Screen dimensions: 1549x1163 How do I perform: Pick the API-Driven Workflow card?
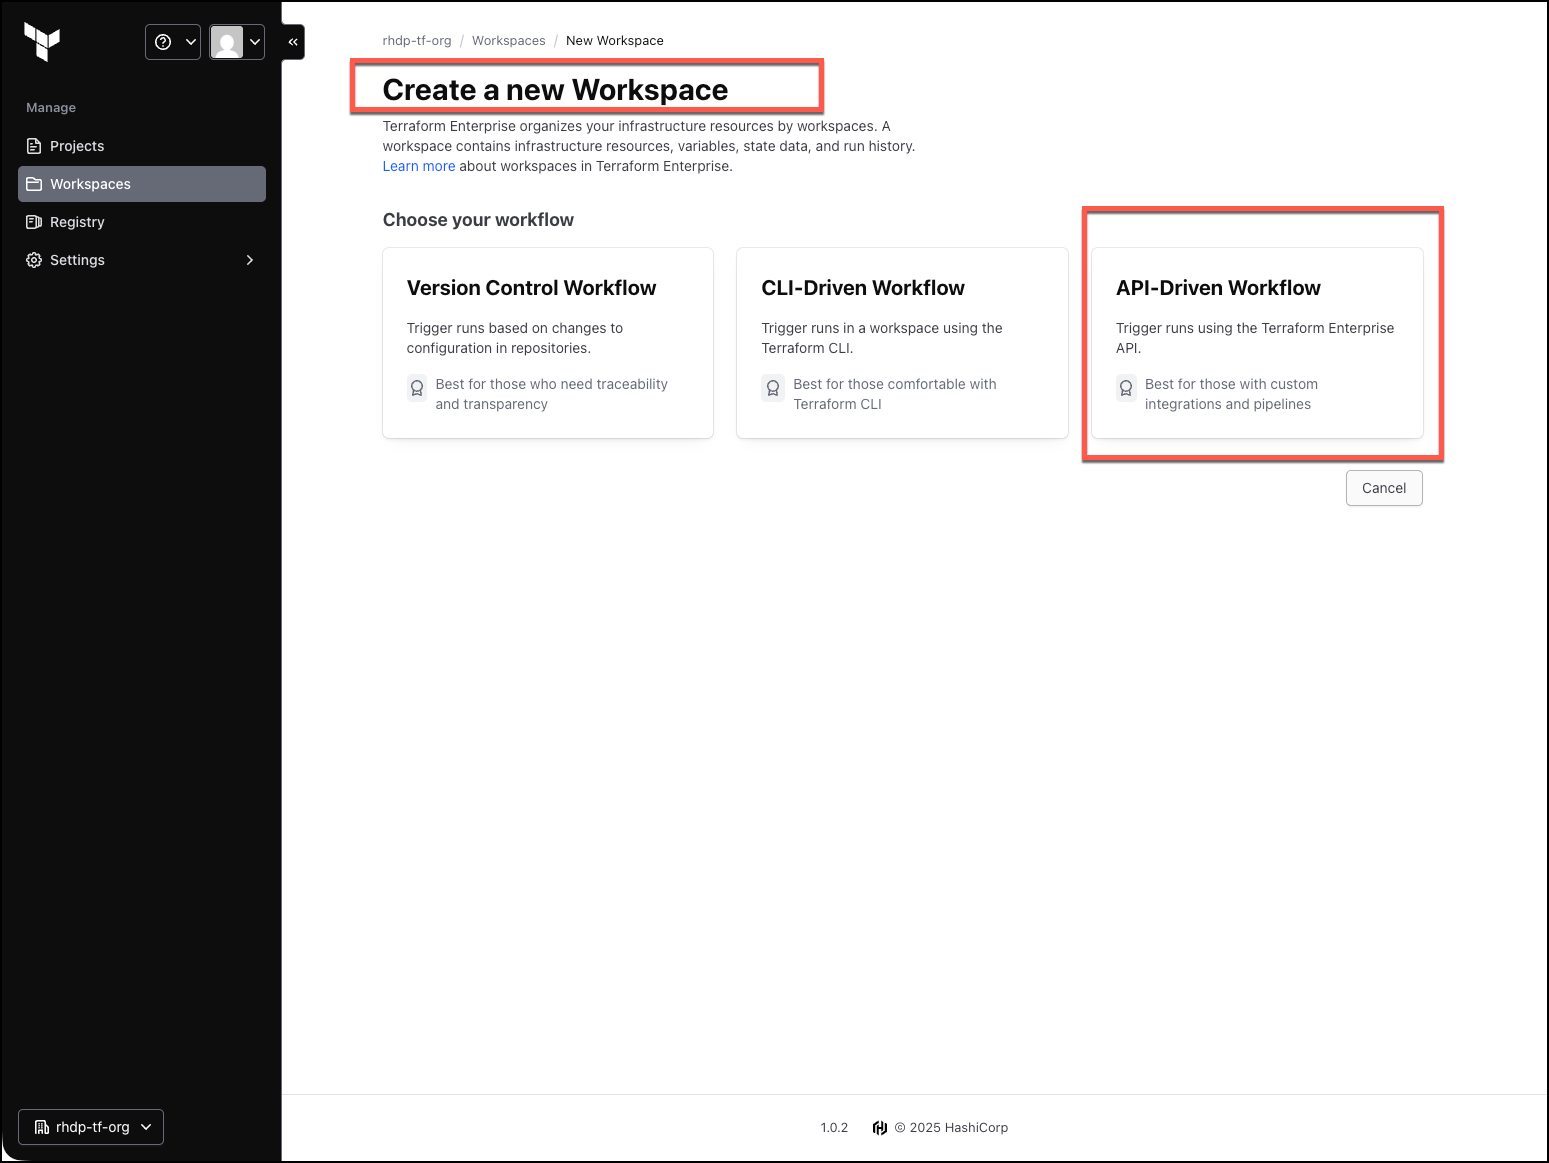(1257, 343)
